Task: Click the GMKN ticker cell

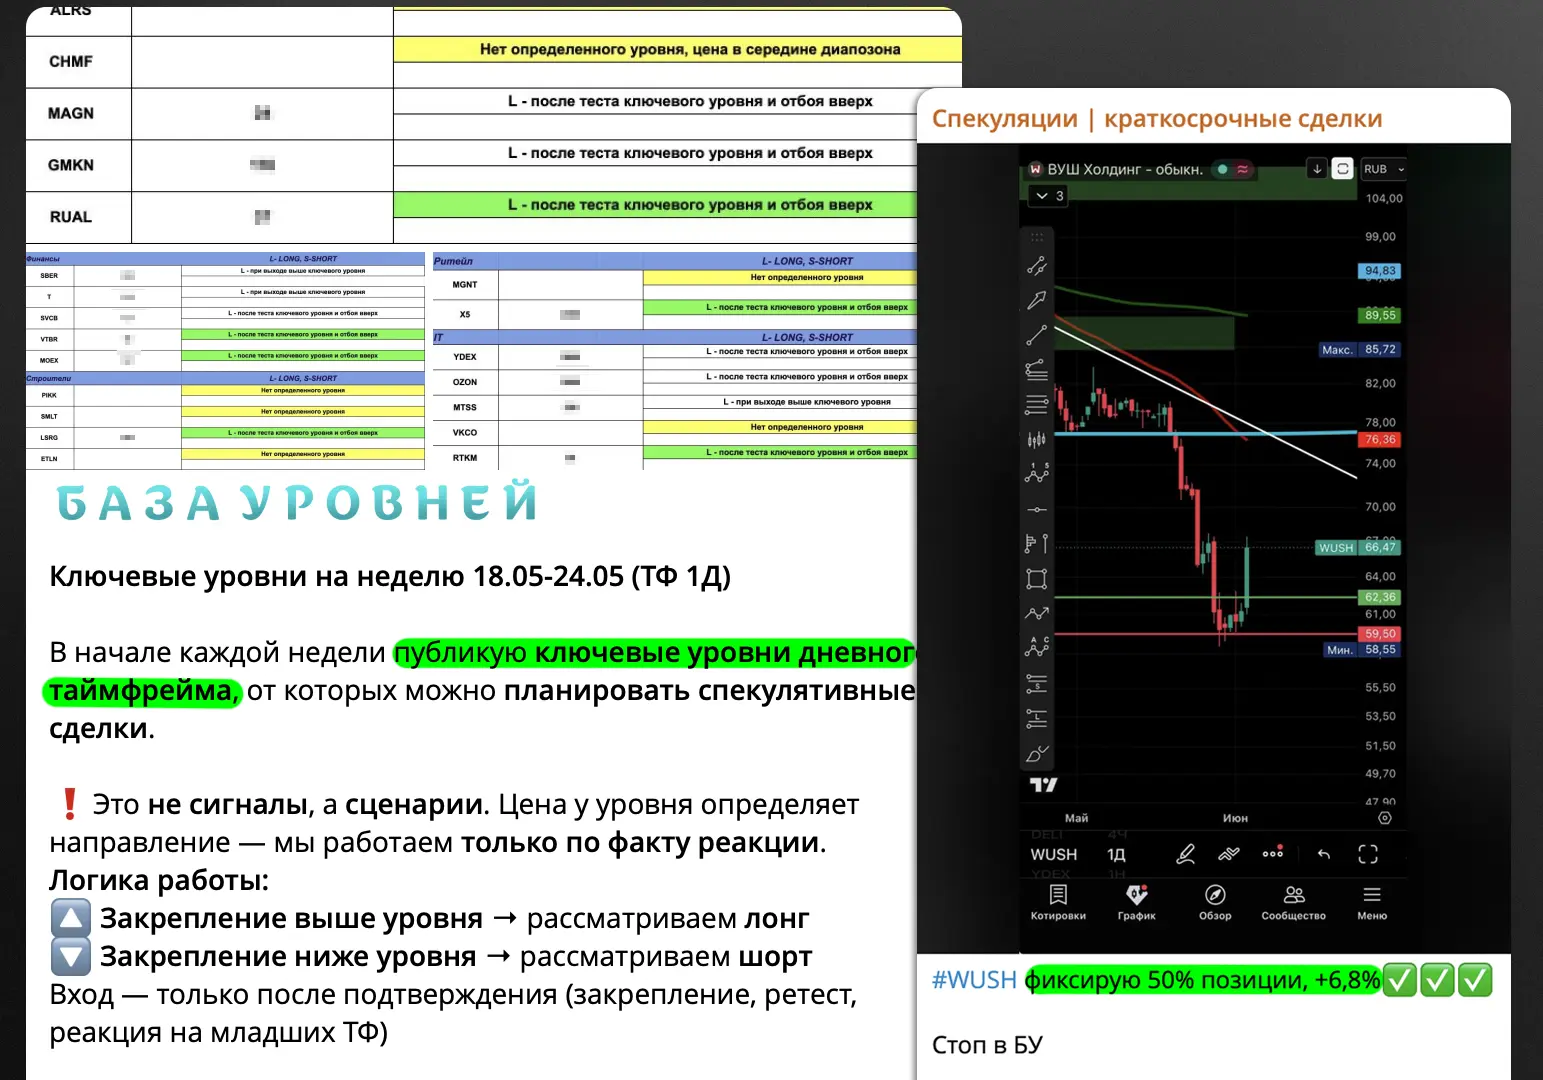Action: pyautogui.click(x=78, y=165)
